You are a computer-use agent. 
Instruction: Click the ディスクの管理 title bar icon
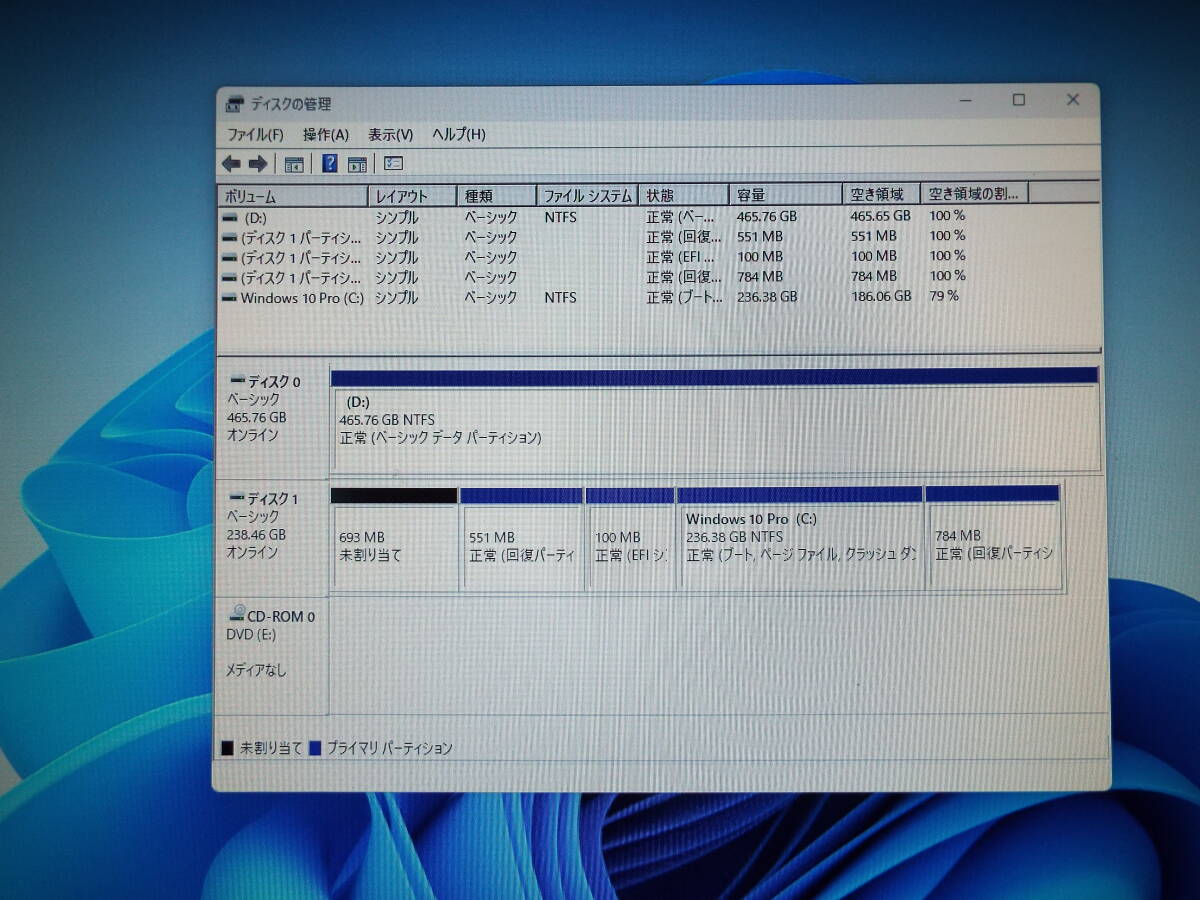coord(234,104)
